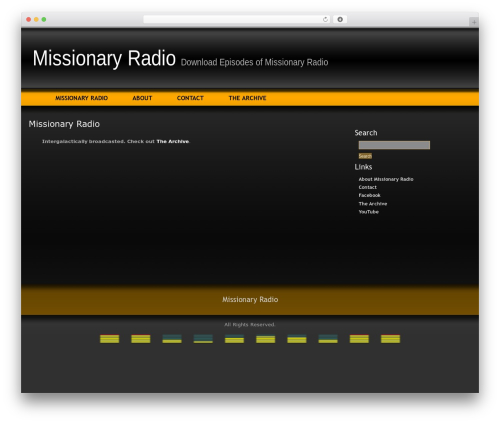Click the 'Links' sidebar heading
This screenshot has height=423, width=500.
[x=363, y=167]
